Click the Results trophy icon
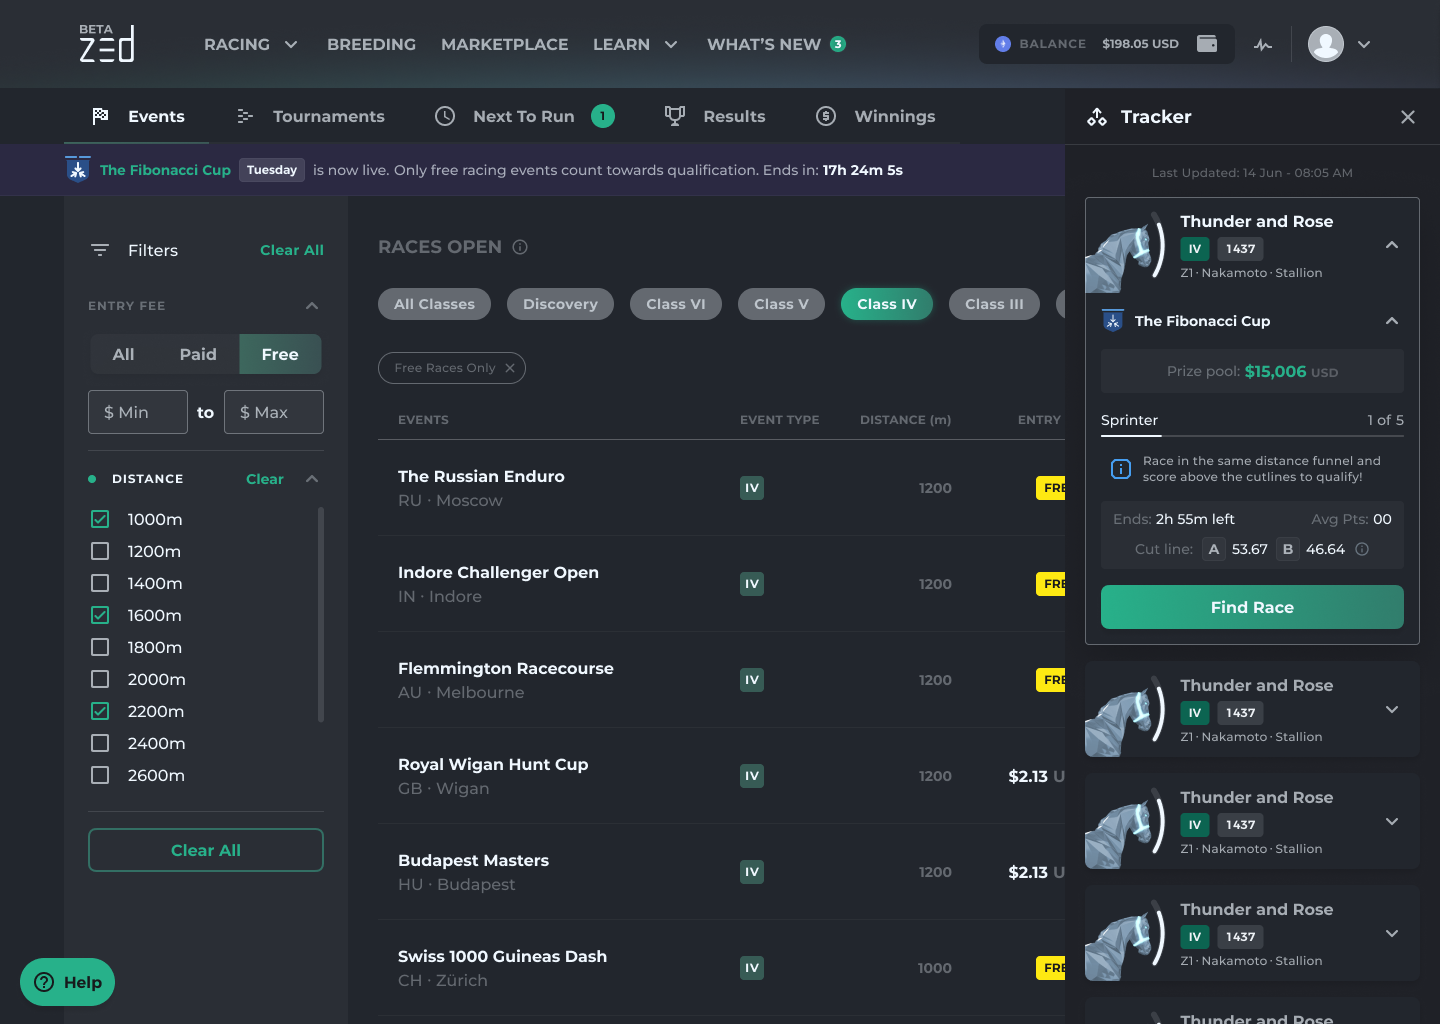This screenshot has width=1440, height=1024. point(675,116)
